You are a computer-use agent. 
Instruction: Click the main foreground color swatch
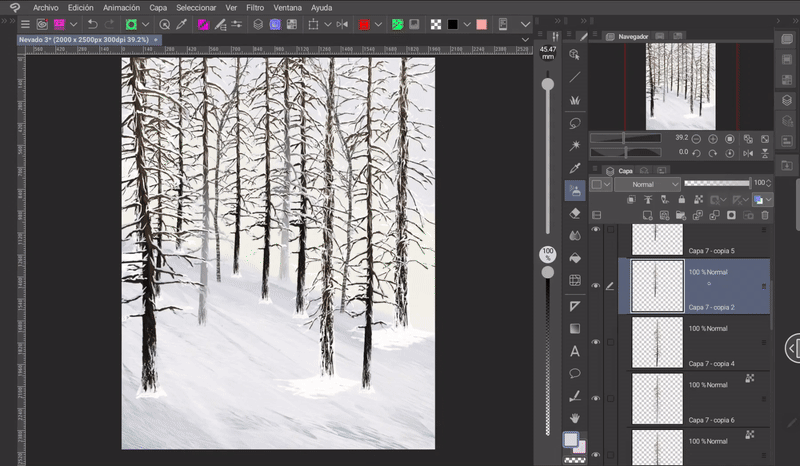tap(571, 439)
